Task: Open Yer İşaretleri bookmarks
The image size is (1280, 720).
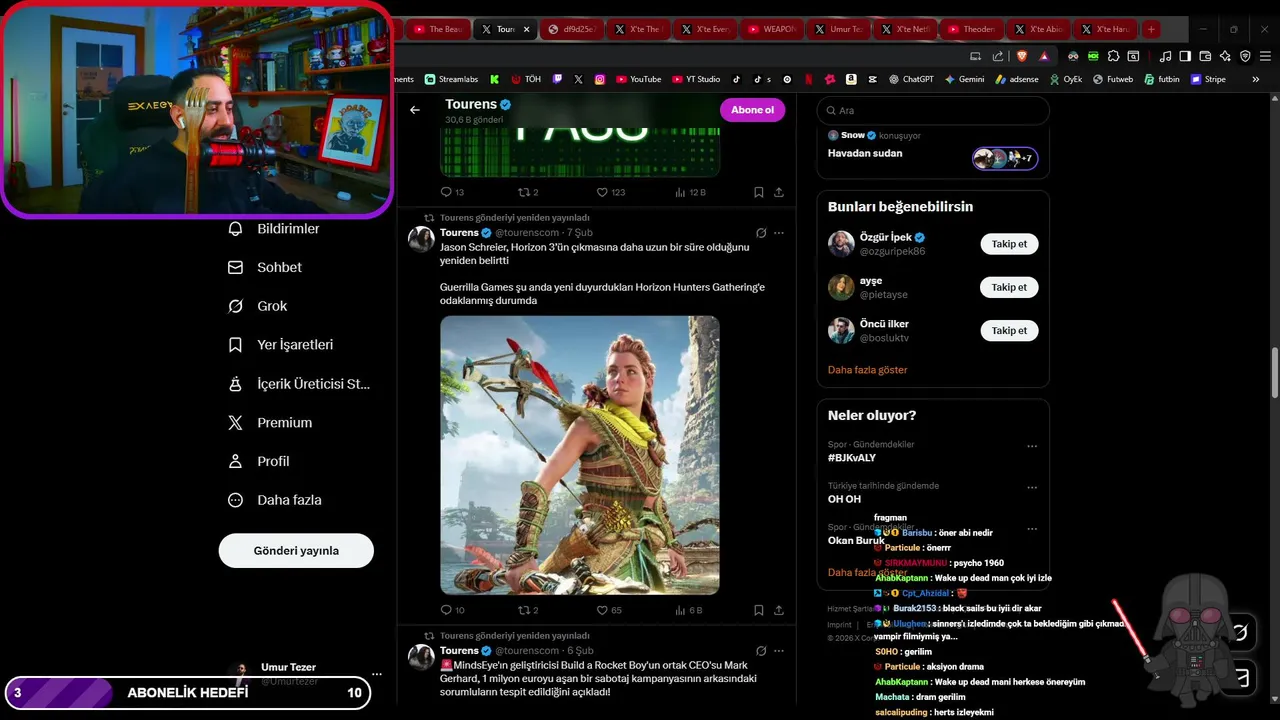Action: point(281,345)
